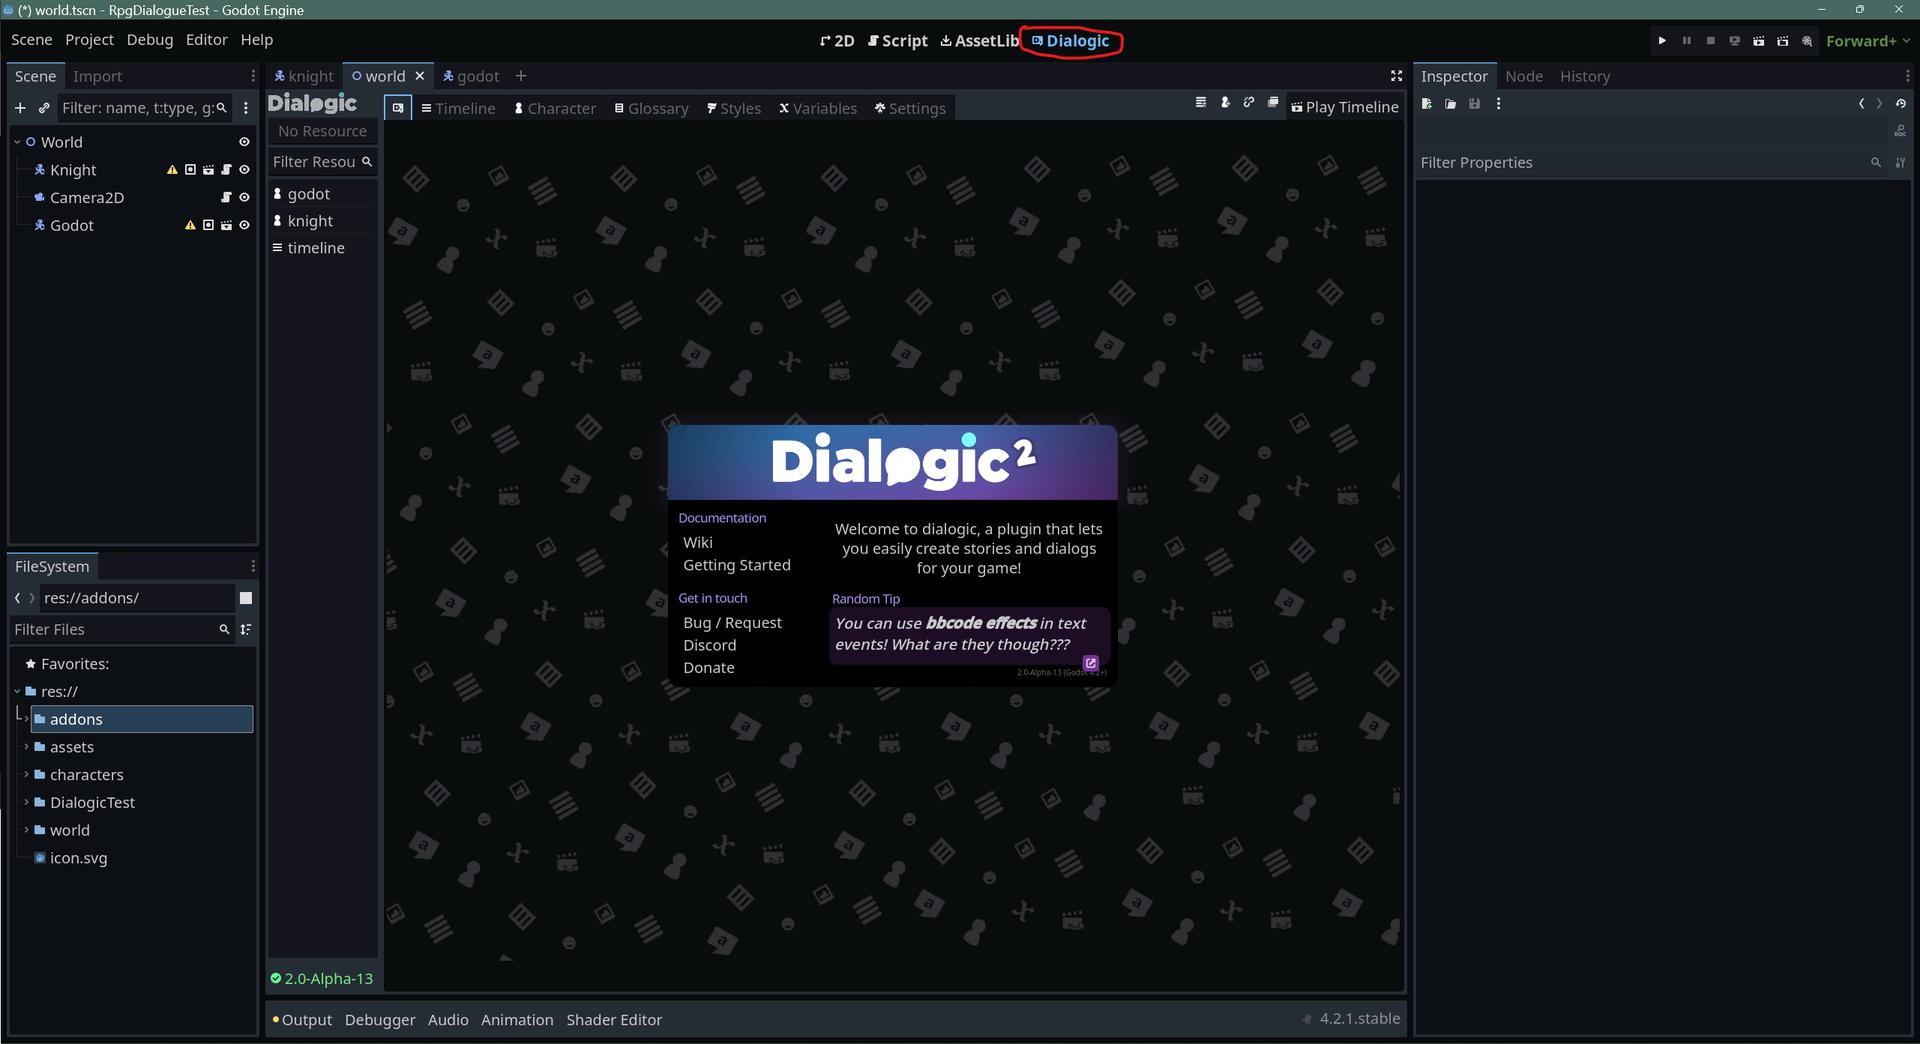The image size is (1920, 1044).
Task: Toggle visibility of the Godot node
Action: 244,225
